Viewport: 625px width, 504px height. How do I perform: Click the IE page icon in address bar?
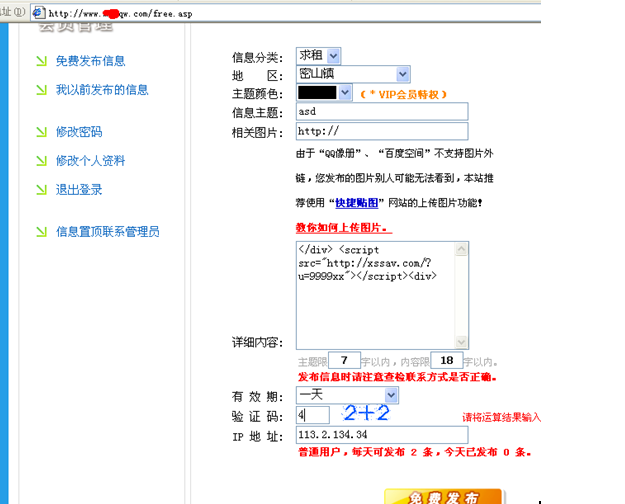pyautogui.click(x=38, y=13)
